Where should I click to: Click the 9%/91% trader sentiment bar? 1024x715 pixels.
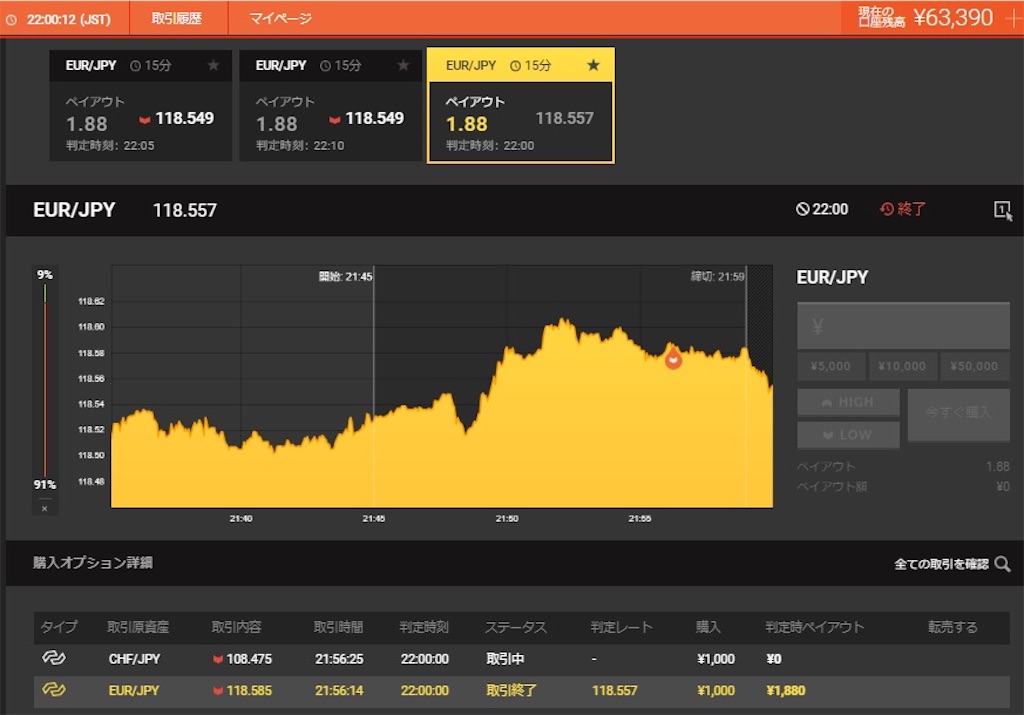coord(45,379)
